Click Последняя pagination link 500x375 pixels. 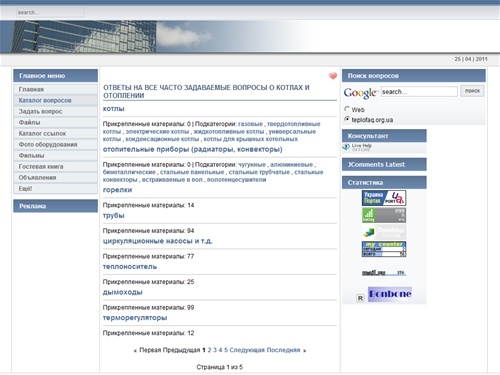click(284, 350)
